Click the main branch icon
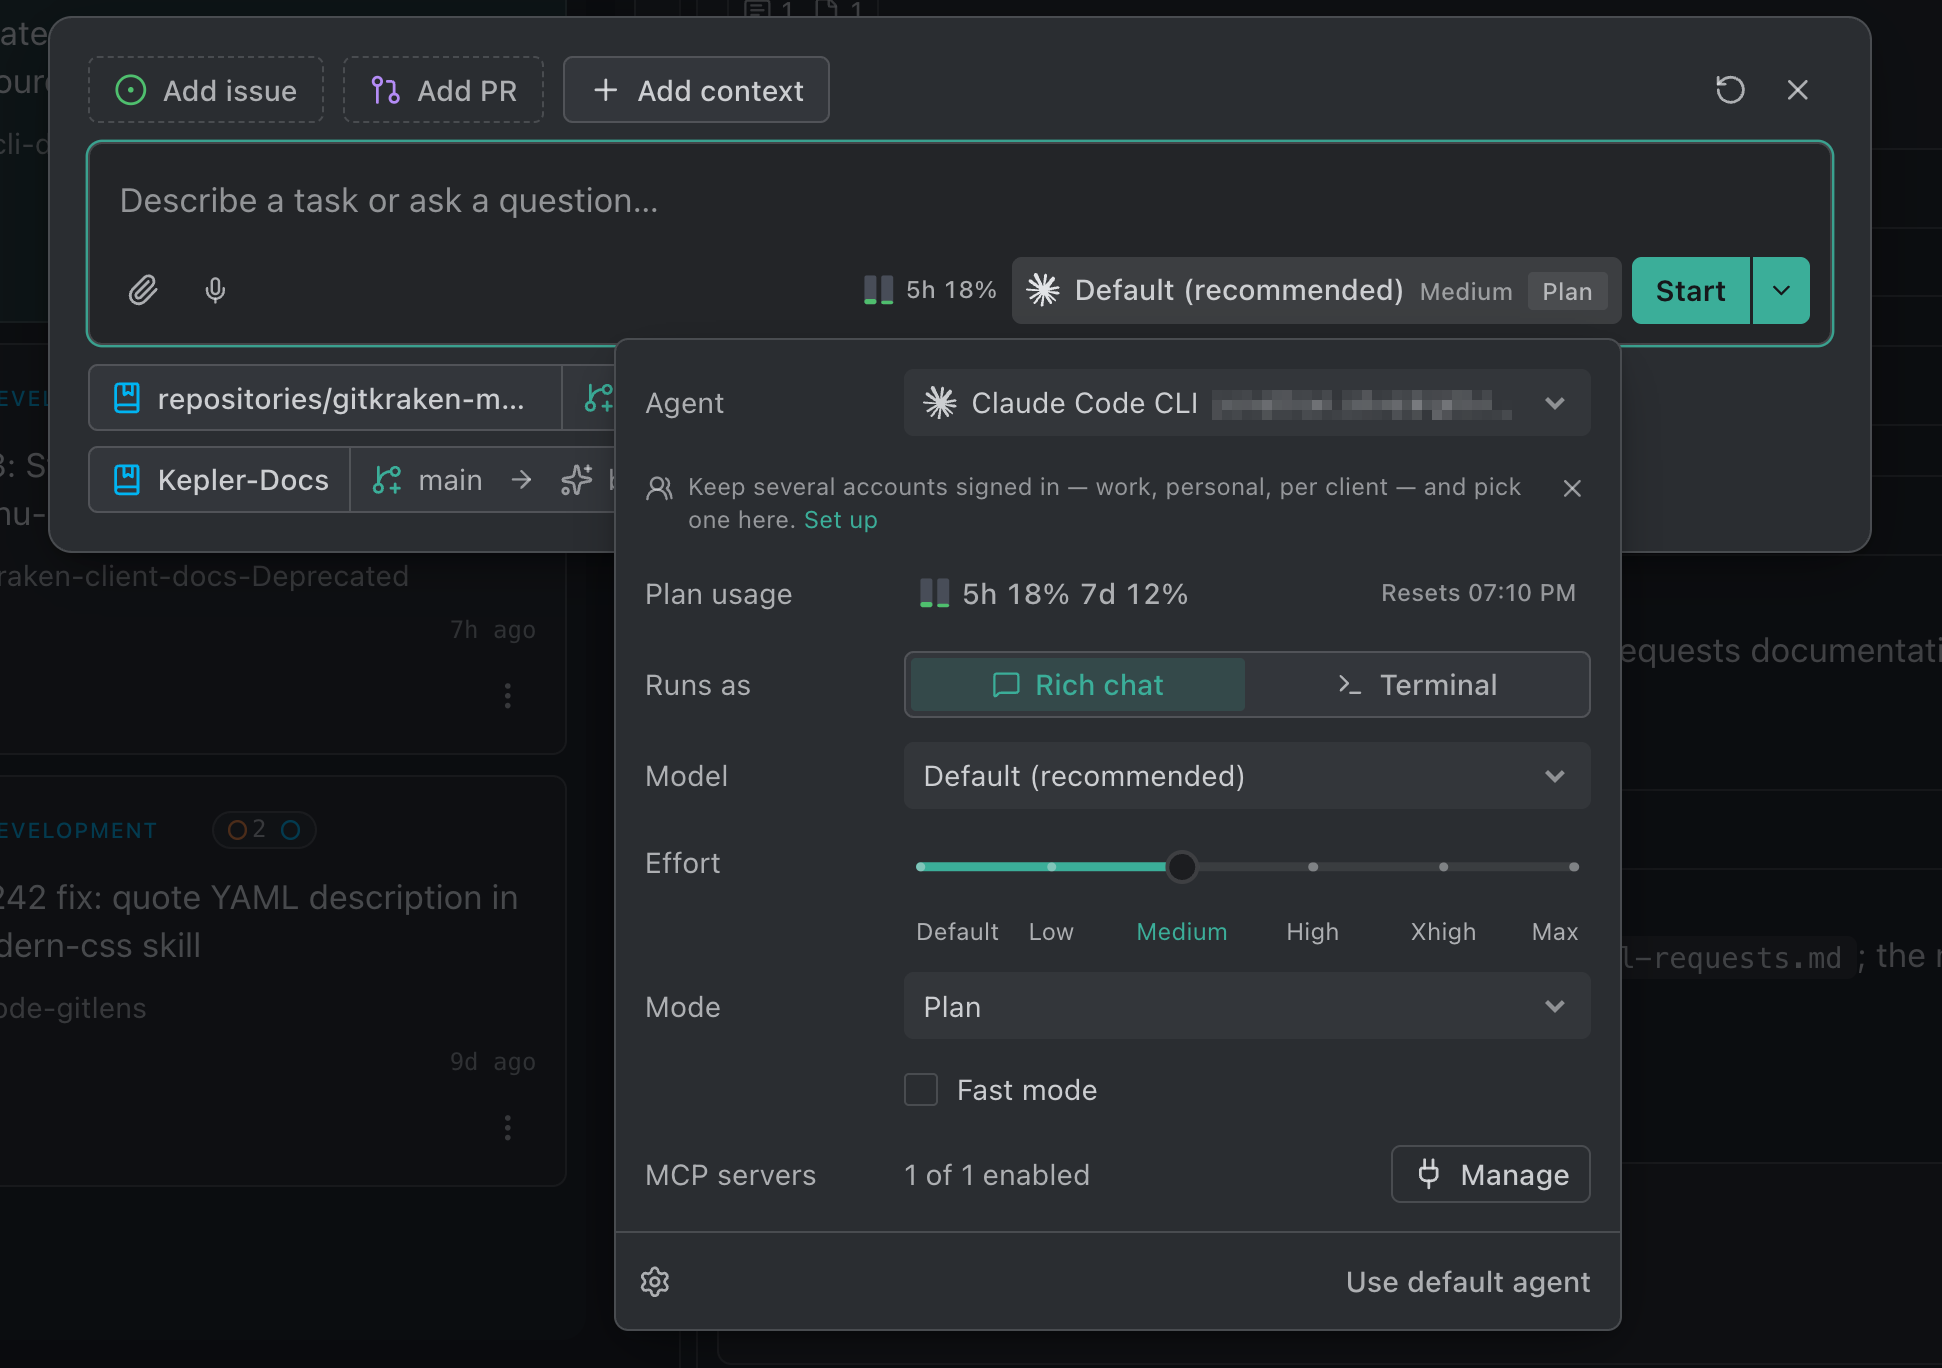This screenshot has width=1942, height=1368. 387,480
